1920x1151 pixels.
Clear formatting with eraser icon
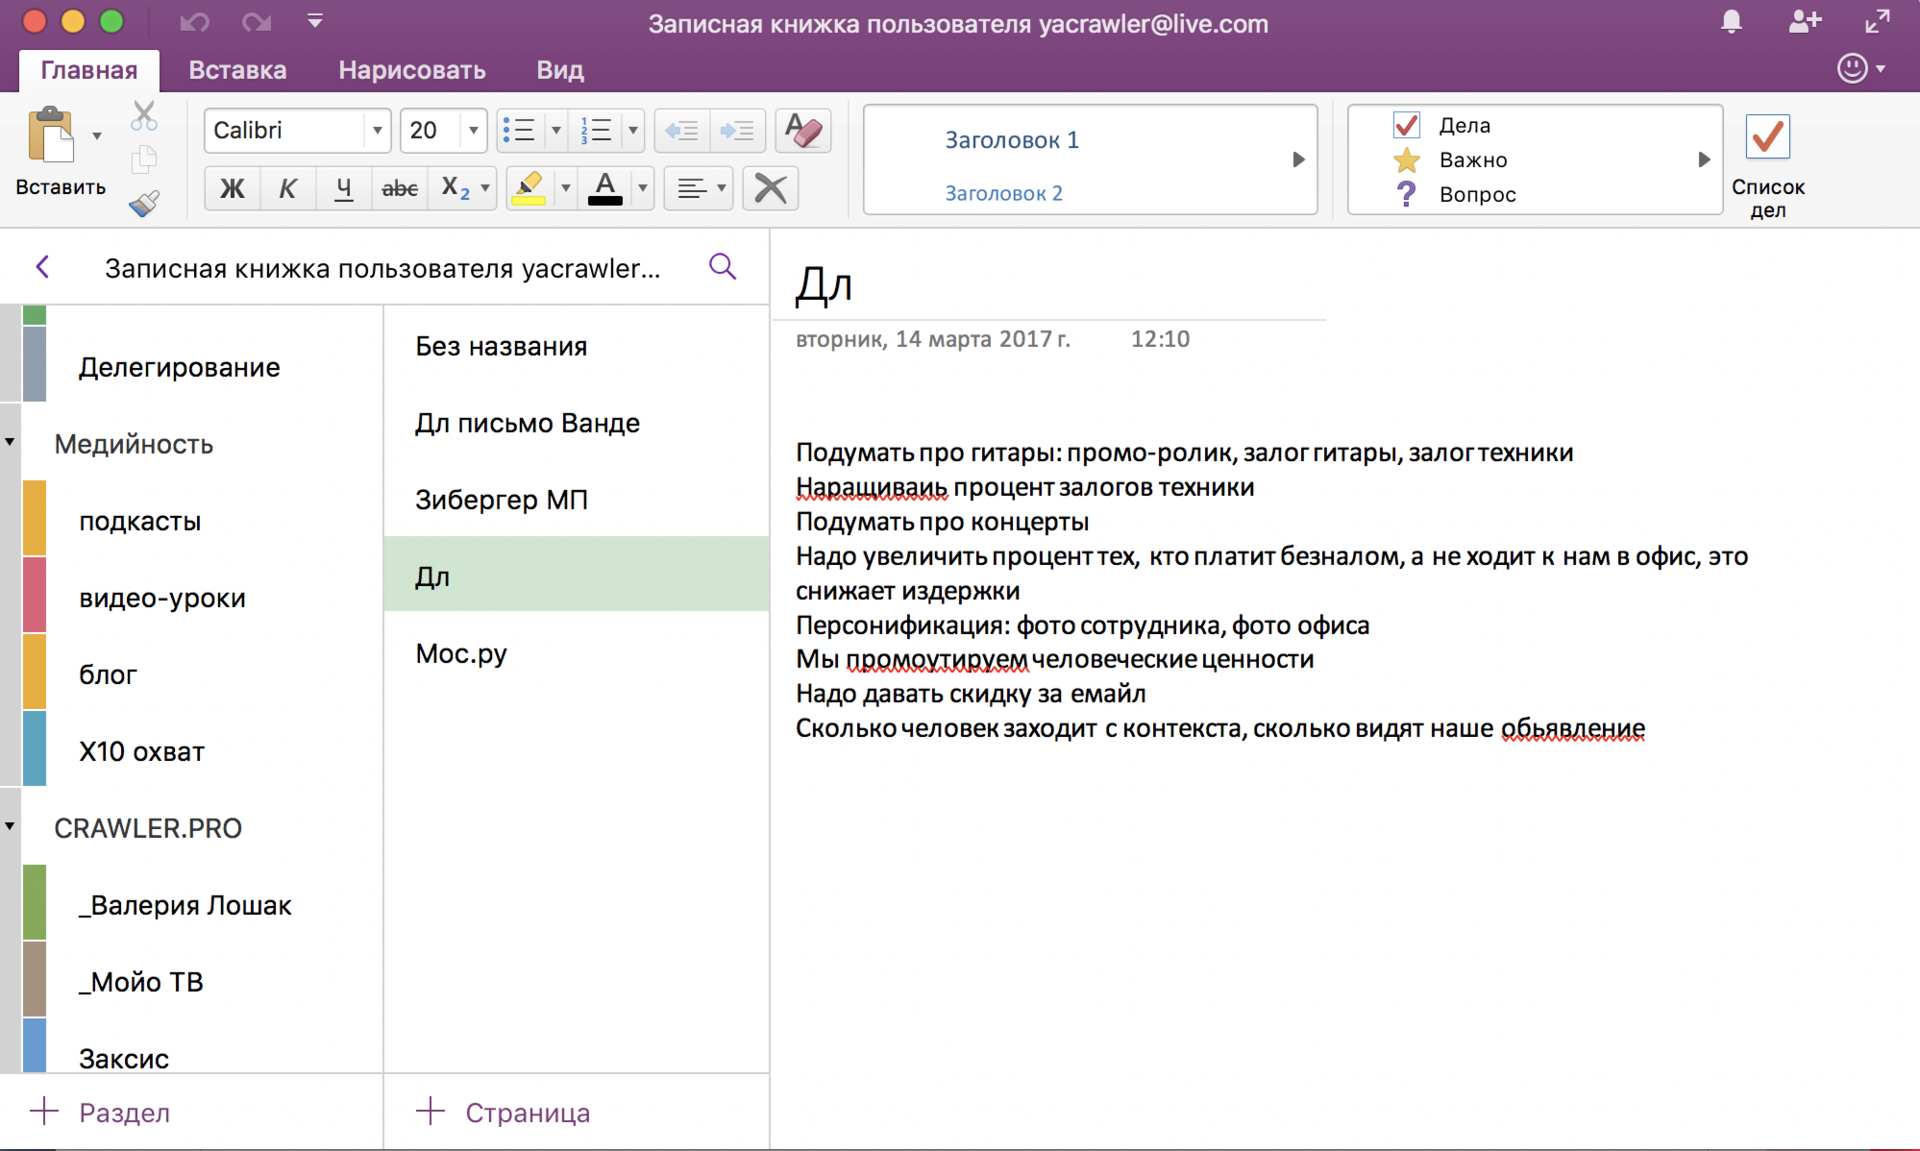[x=803, y=131]
